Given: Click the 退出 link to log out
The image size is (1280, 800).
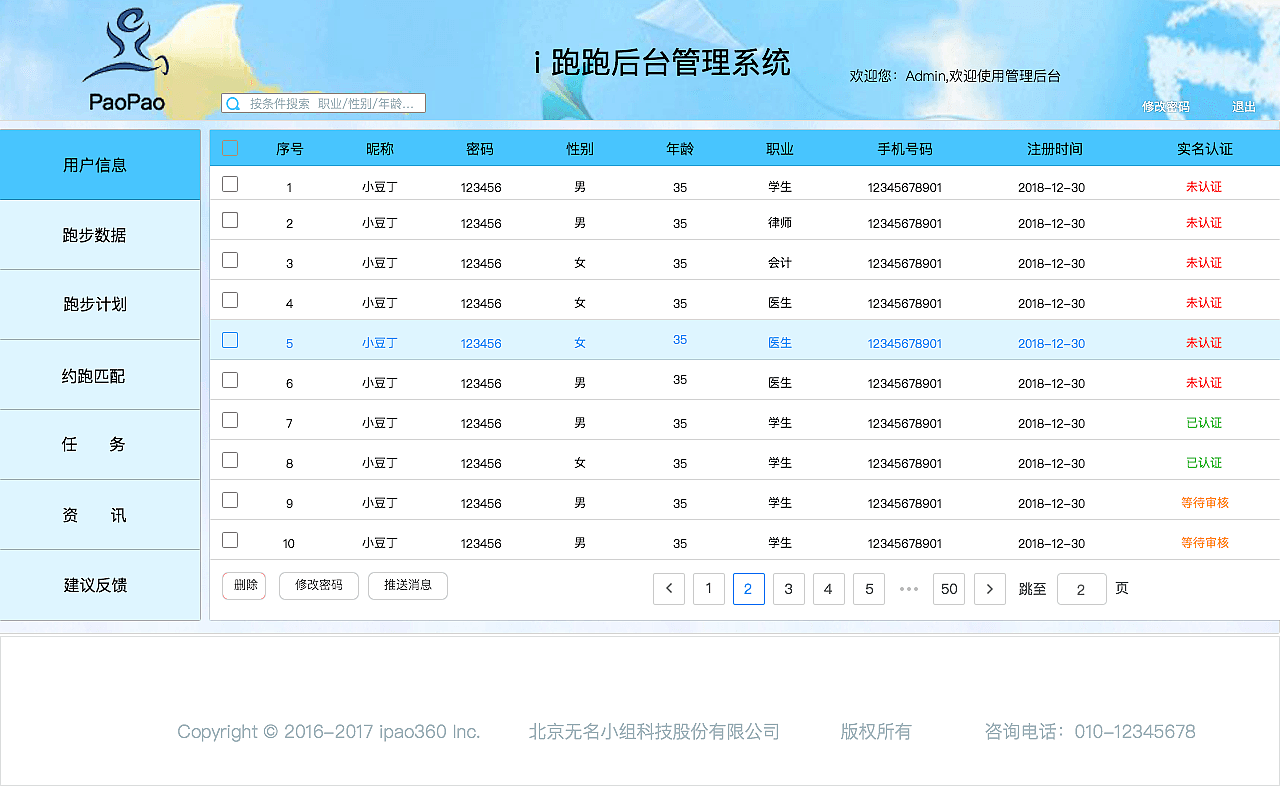Looking at the screenshot, I should (1242, 106).
